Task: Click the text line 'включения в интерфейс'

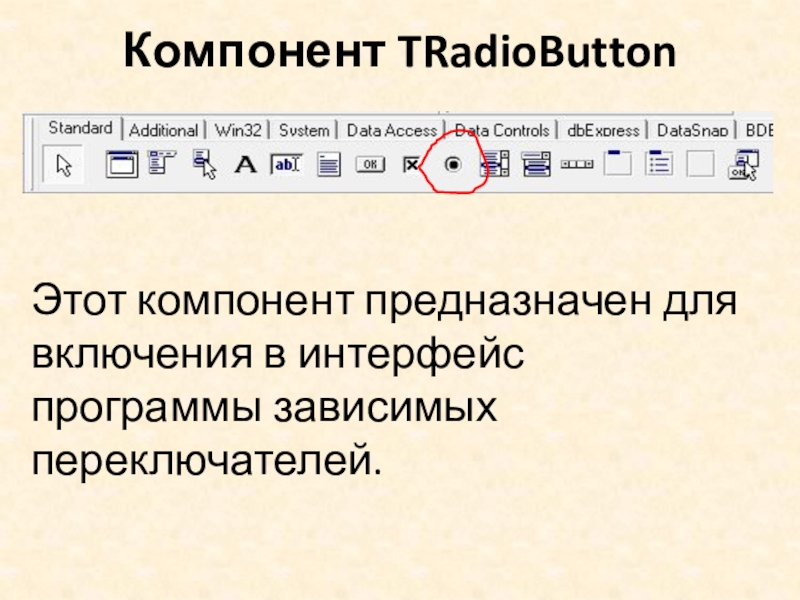Action: [x=278, y=354]
